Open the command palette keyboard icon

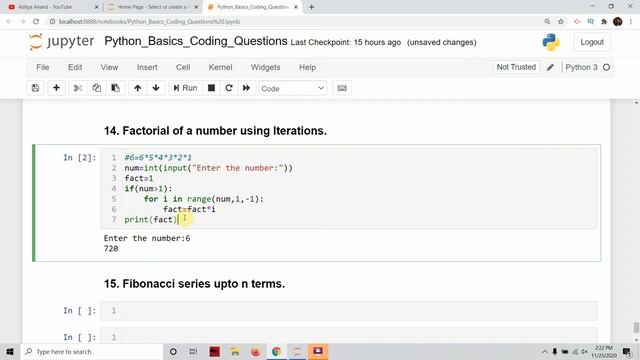(x=342, y=88)
